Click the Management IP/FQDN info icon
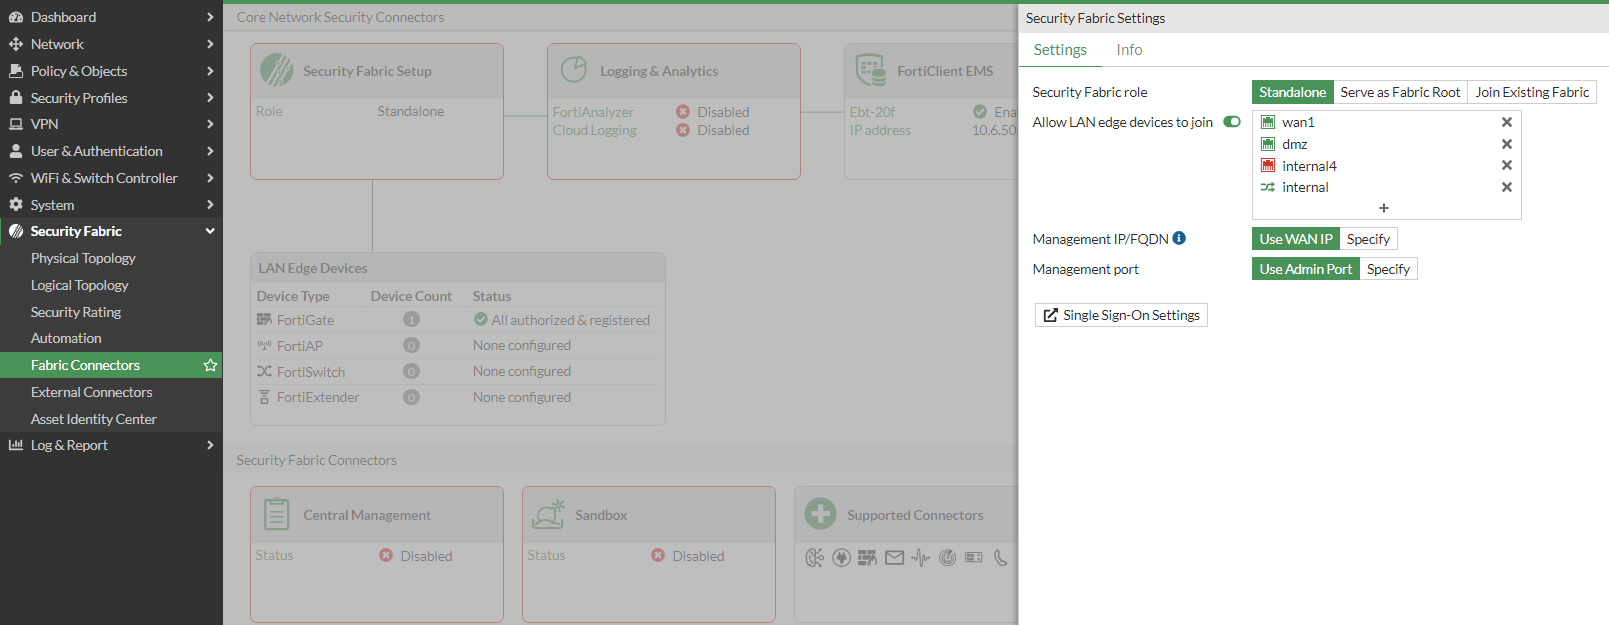 pyautogui.click(x=1179, y=238)
